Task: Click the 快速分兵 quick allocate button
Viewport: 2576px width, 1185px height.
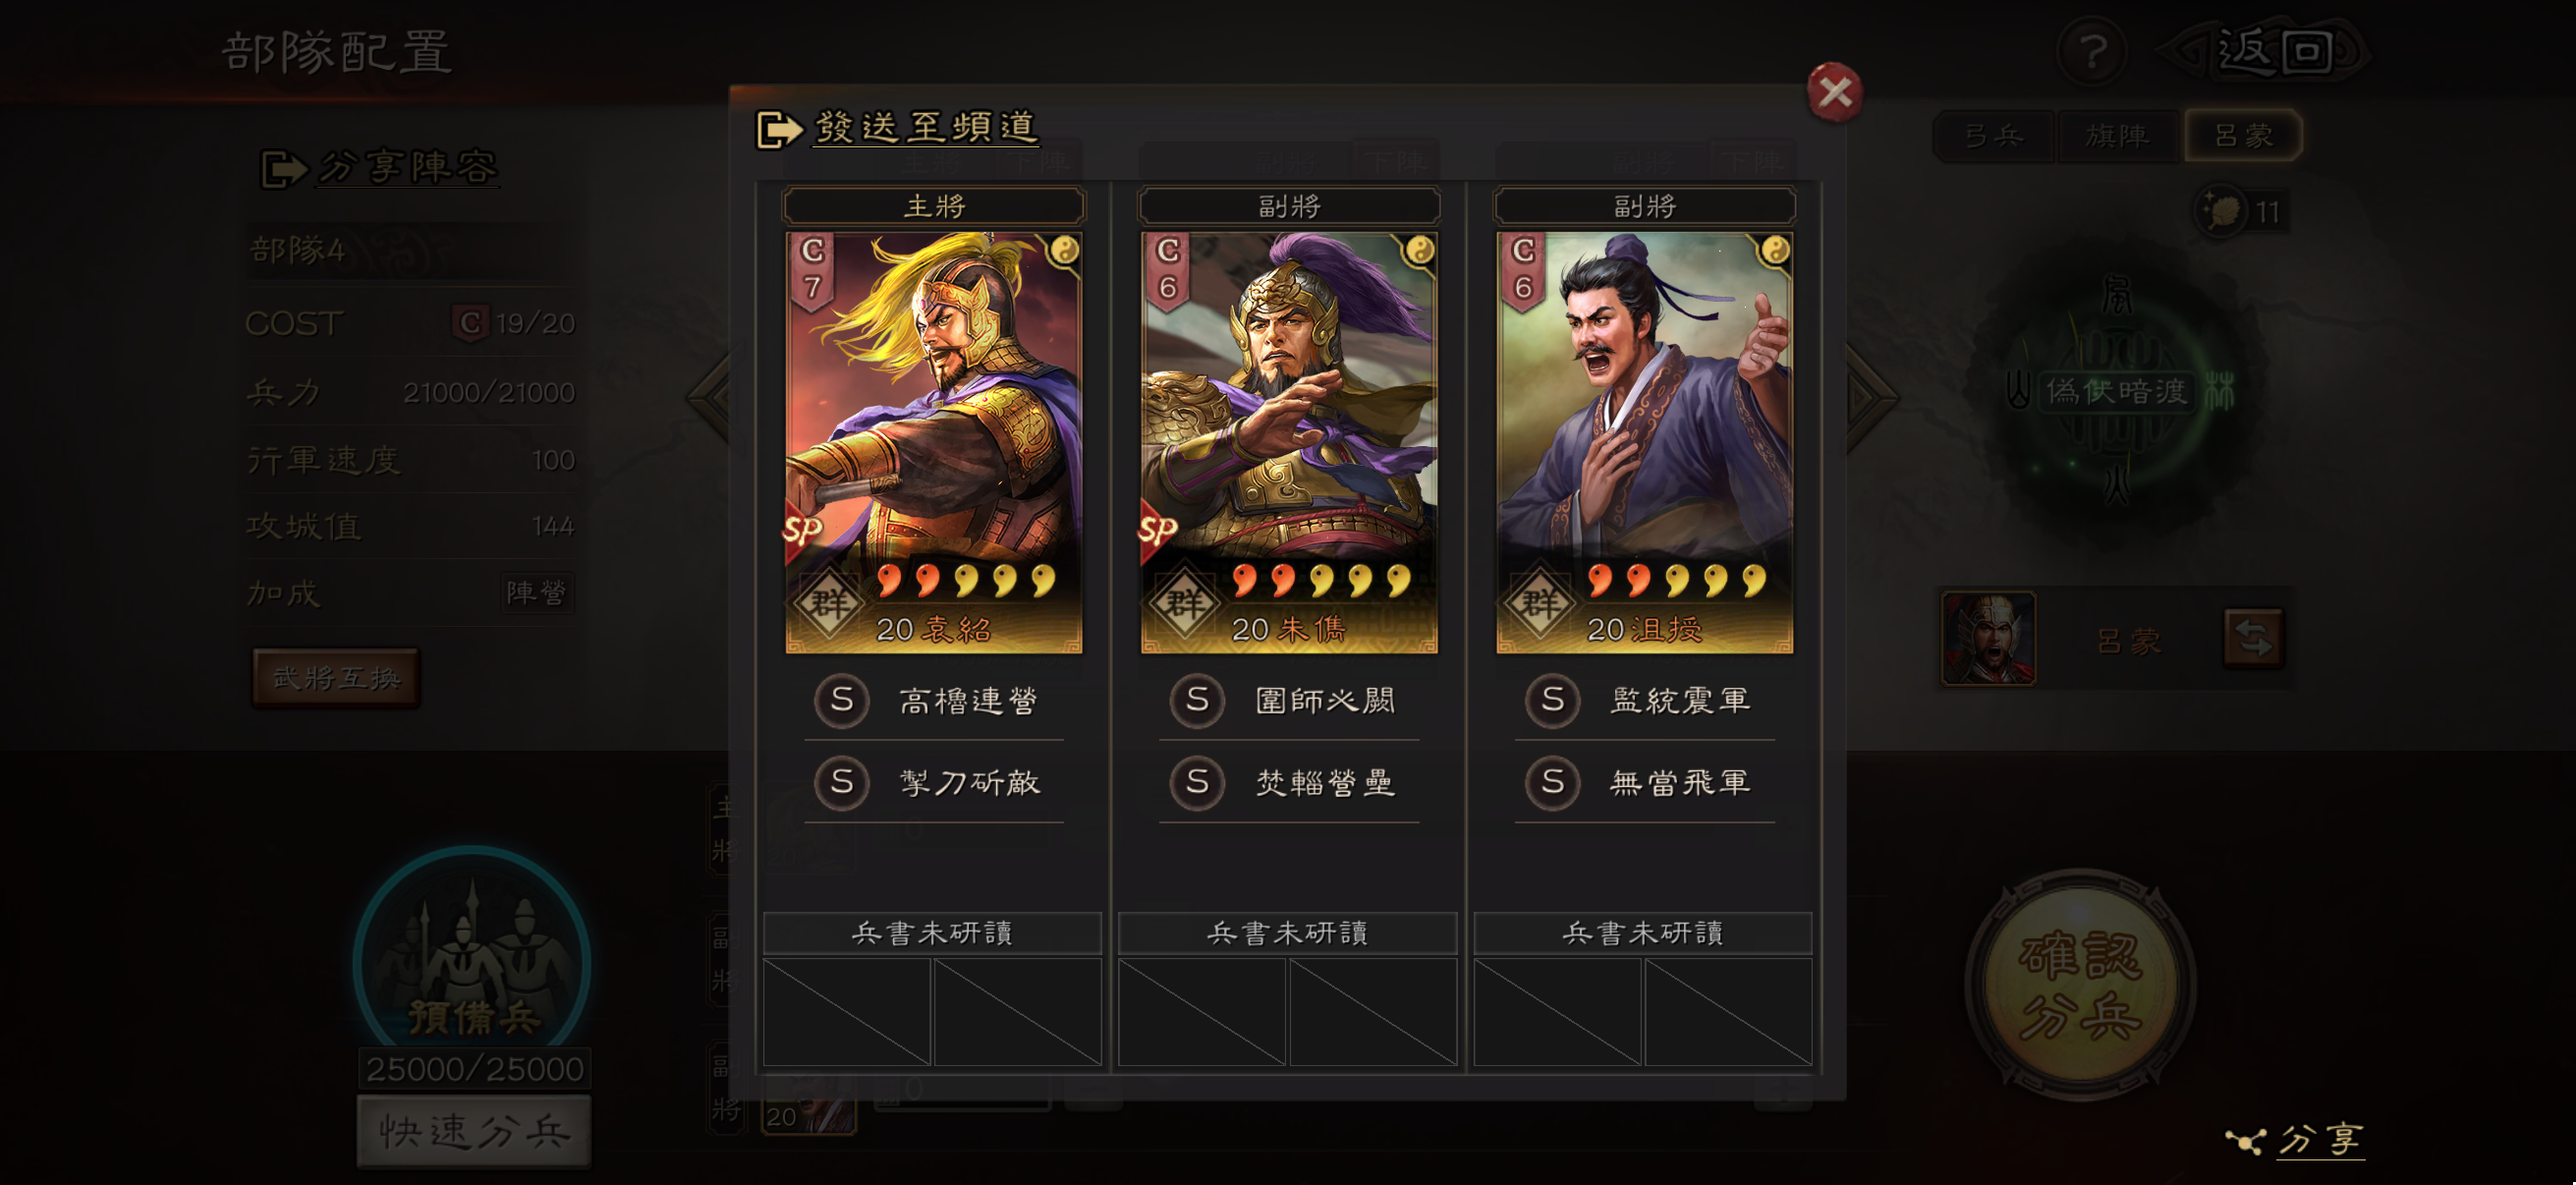Action: [x=474, y=1132]
